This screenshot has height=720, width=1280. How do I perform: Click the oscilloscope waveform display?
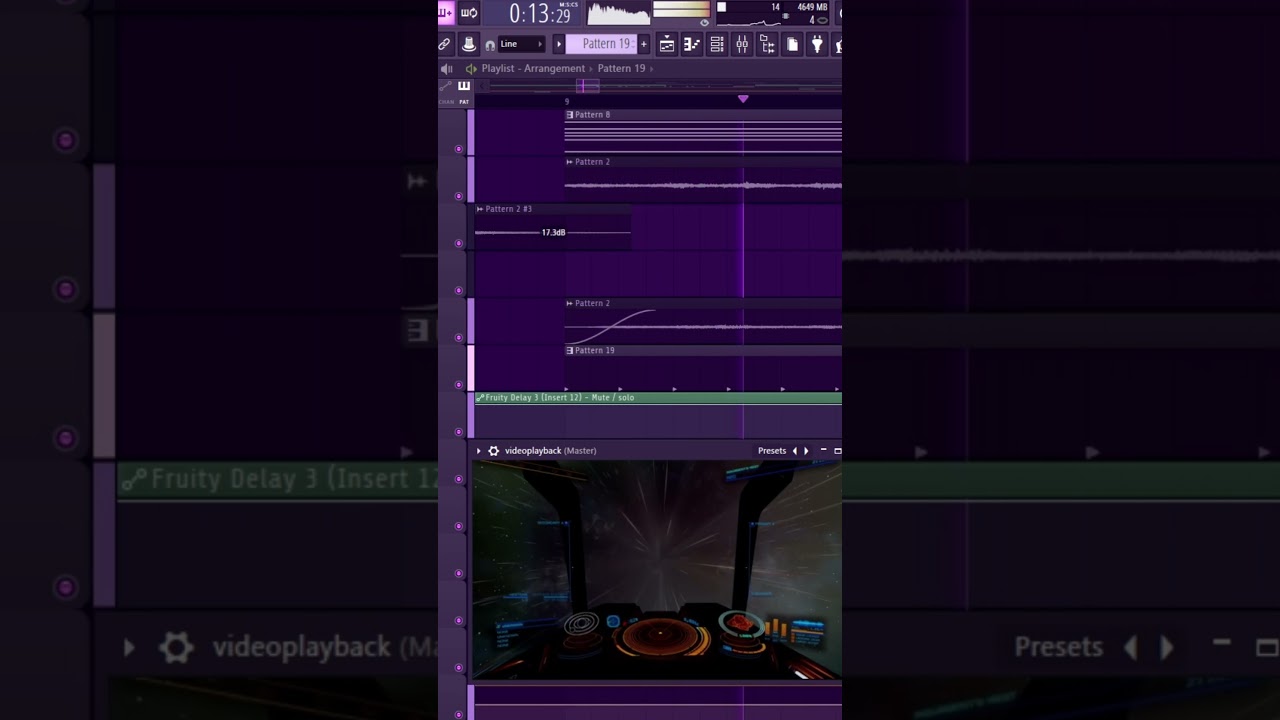[618, 14]
